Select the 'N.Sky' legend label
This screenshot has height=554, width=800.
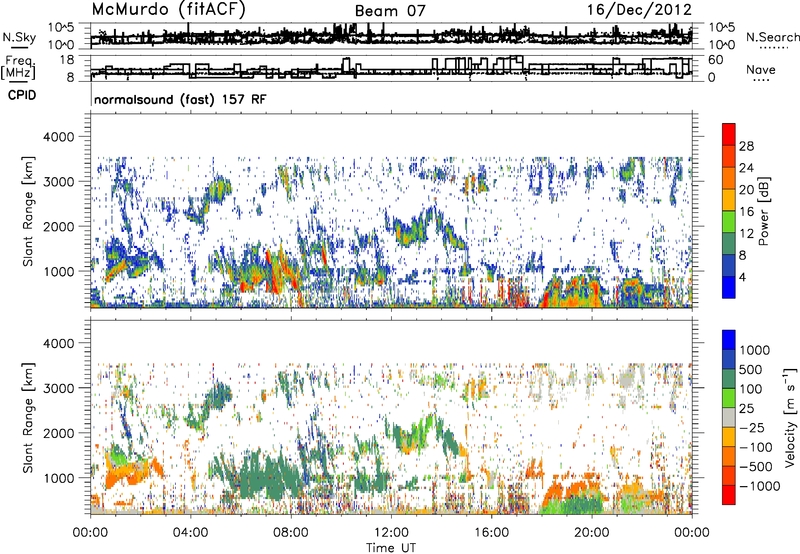19,37
